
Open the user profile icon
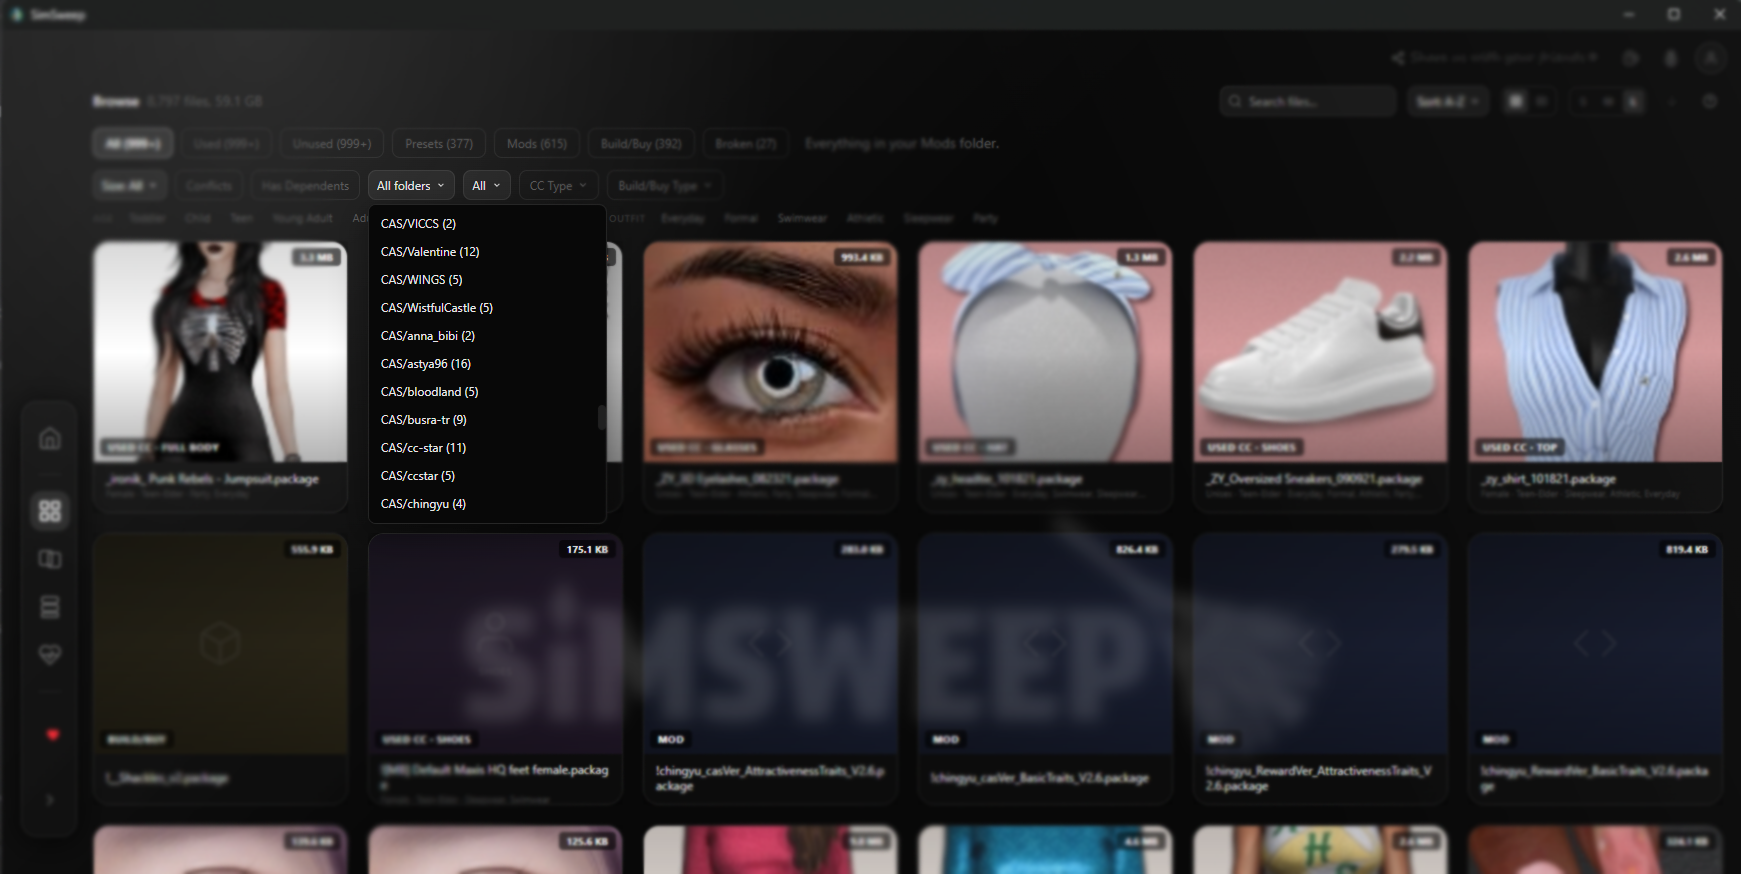[x=1710, y=58]
